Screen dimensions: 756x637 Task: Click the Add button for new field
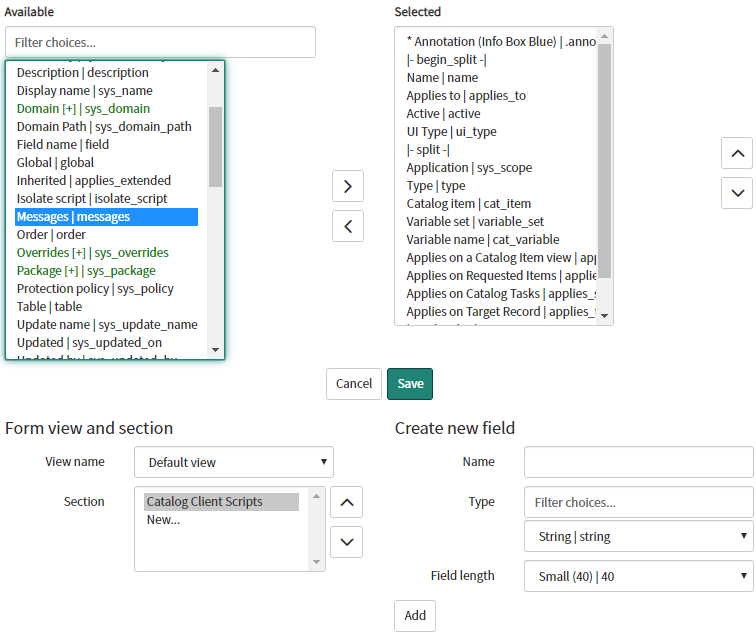coord(414,616)
